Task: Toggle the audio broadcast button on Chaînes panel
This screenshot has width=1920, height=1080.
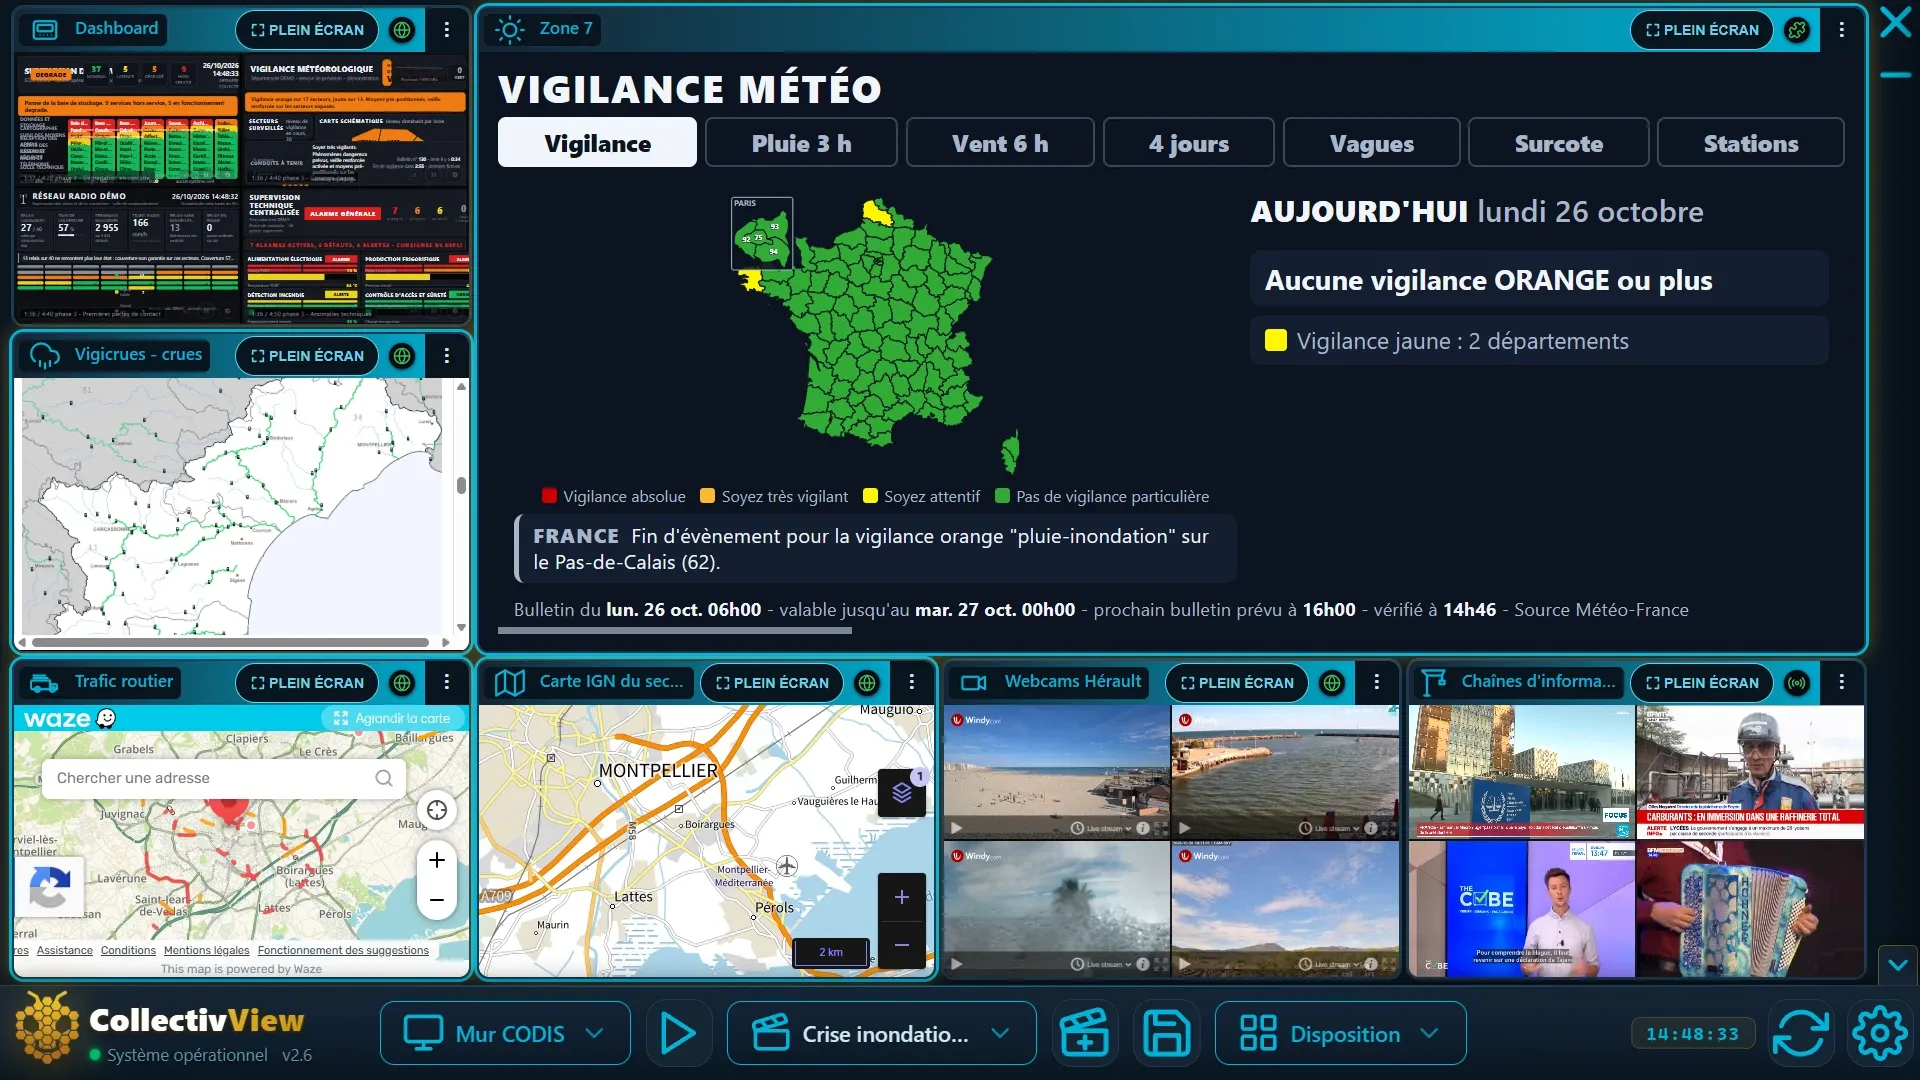Action: tap(1797, 683)
